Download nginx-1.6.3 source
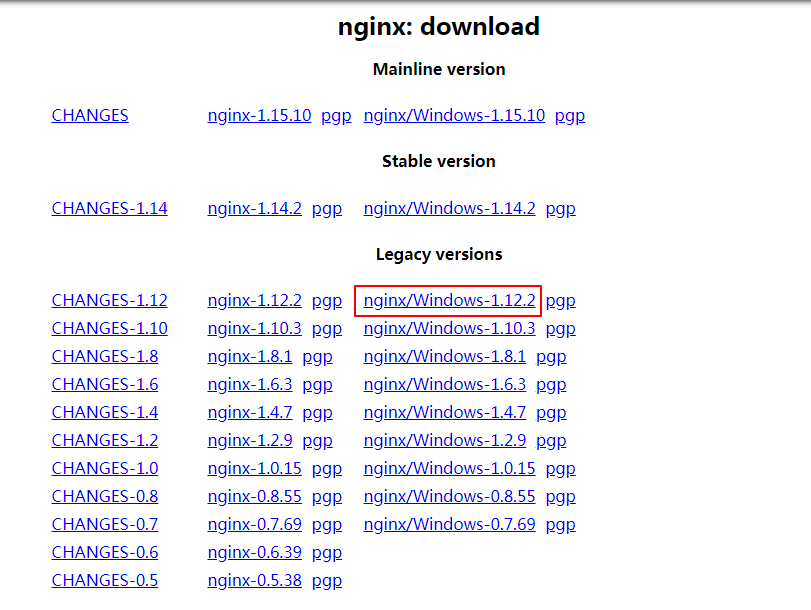The width and height of the screenshot is (811, 610). tap(250, 384)
